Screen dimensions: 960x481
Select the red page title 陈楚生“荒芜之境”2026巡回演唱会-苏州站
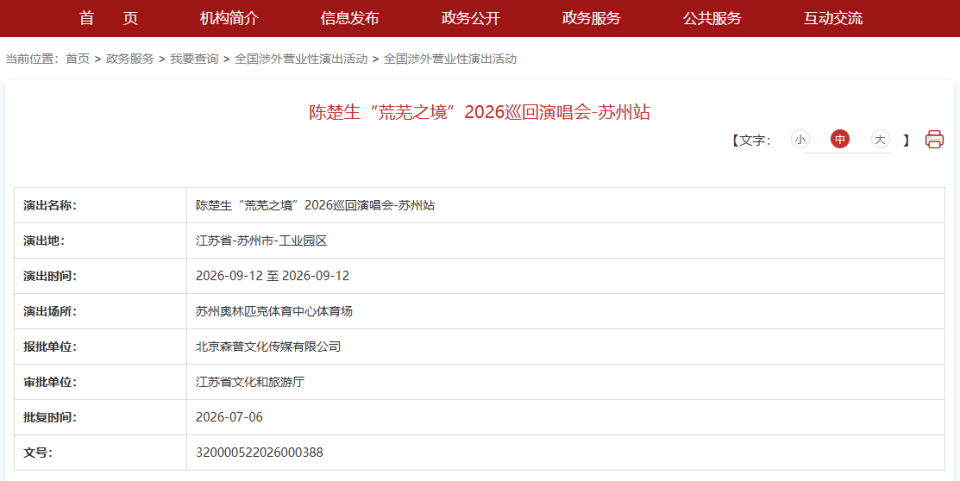point(479,113)
